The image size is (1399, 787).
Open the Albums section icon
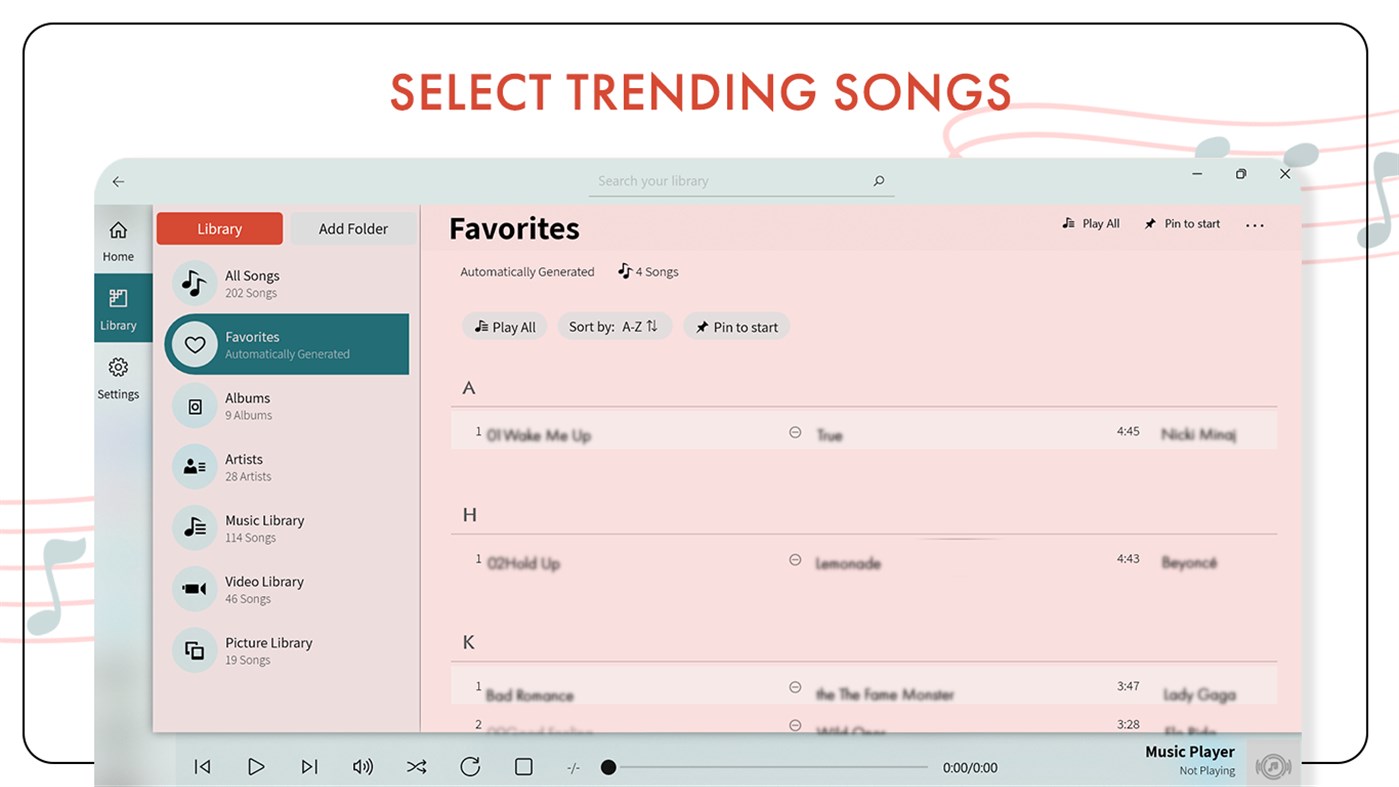tap(194, 406)
